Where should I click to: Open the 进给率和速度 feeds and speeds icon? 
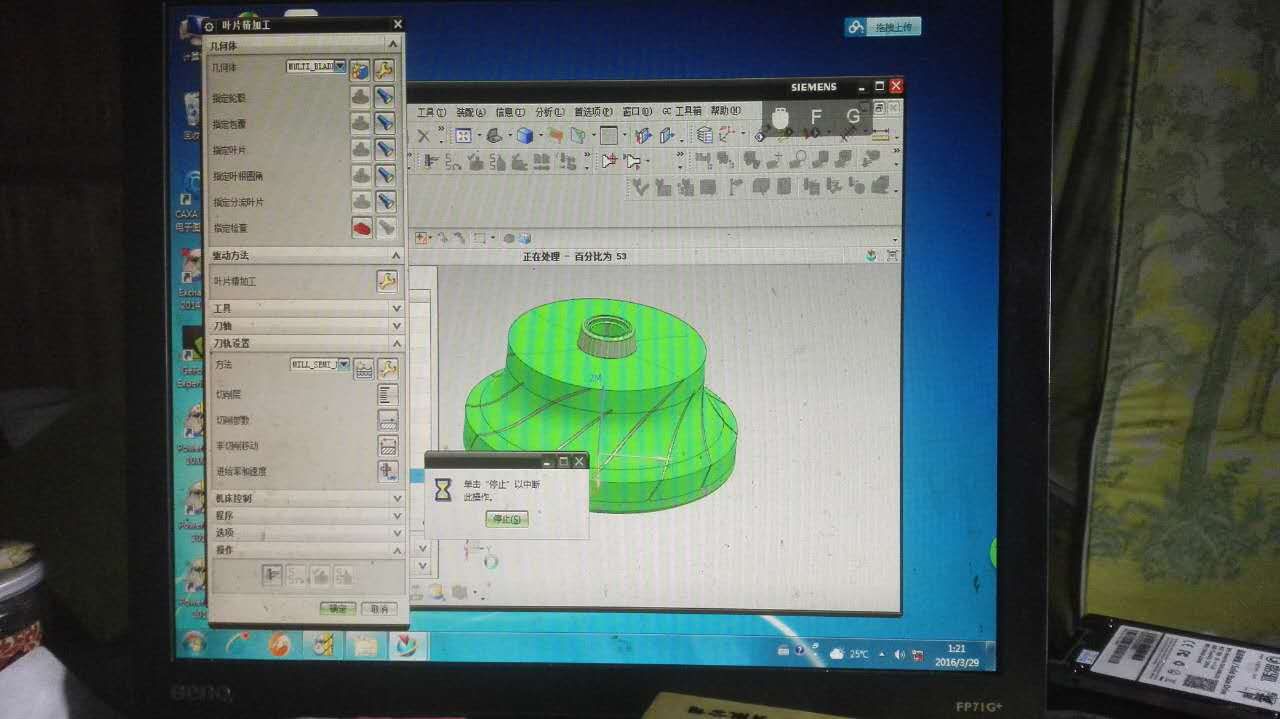tap(388, 471)
